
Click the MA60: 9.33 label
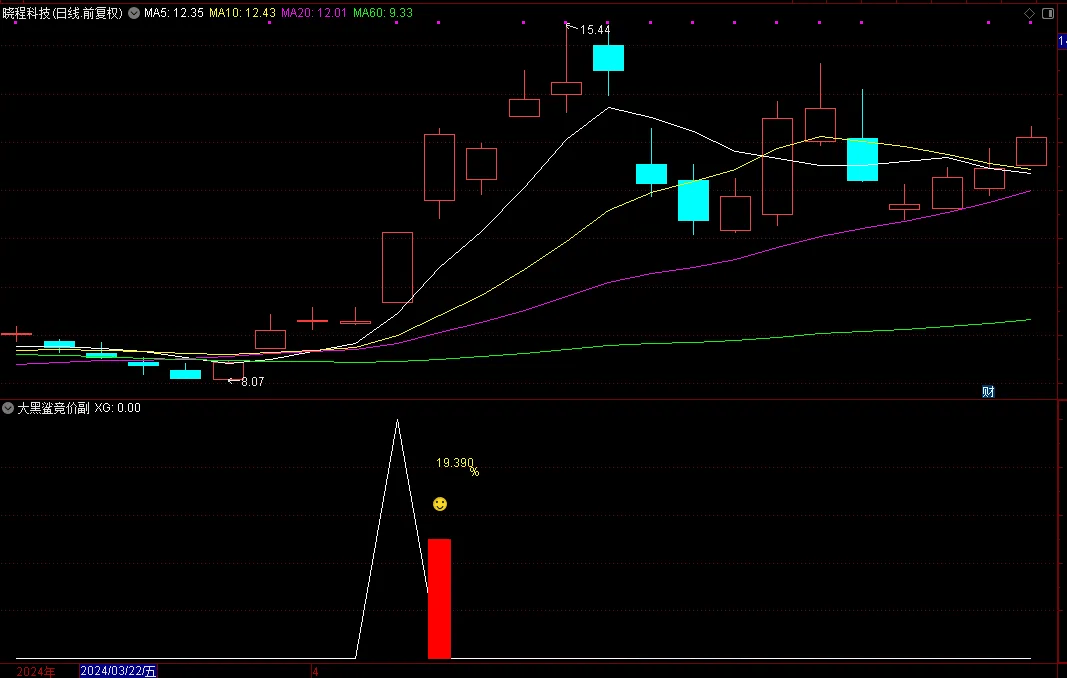tap(383, 13)
